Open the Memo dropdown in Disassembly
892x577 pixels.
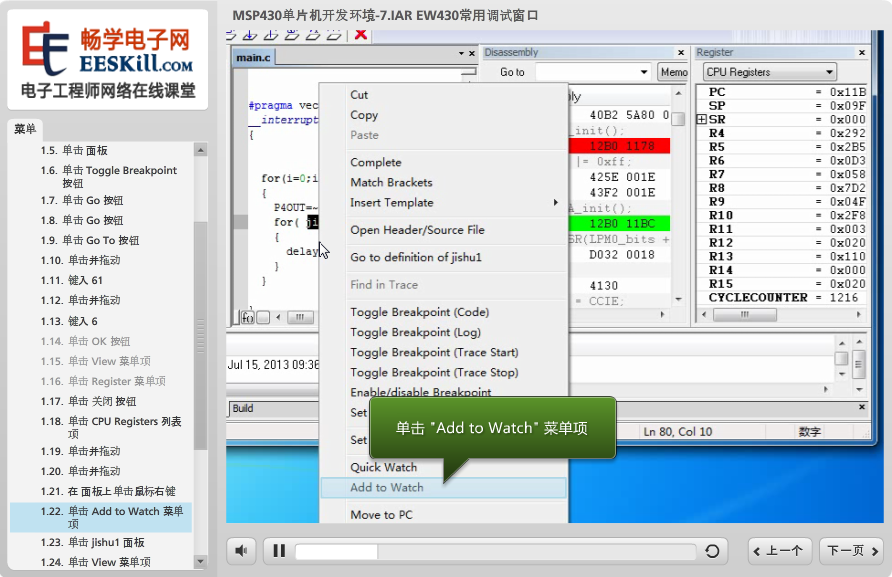pyautogui.click(x=674, y=72)
